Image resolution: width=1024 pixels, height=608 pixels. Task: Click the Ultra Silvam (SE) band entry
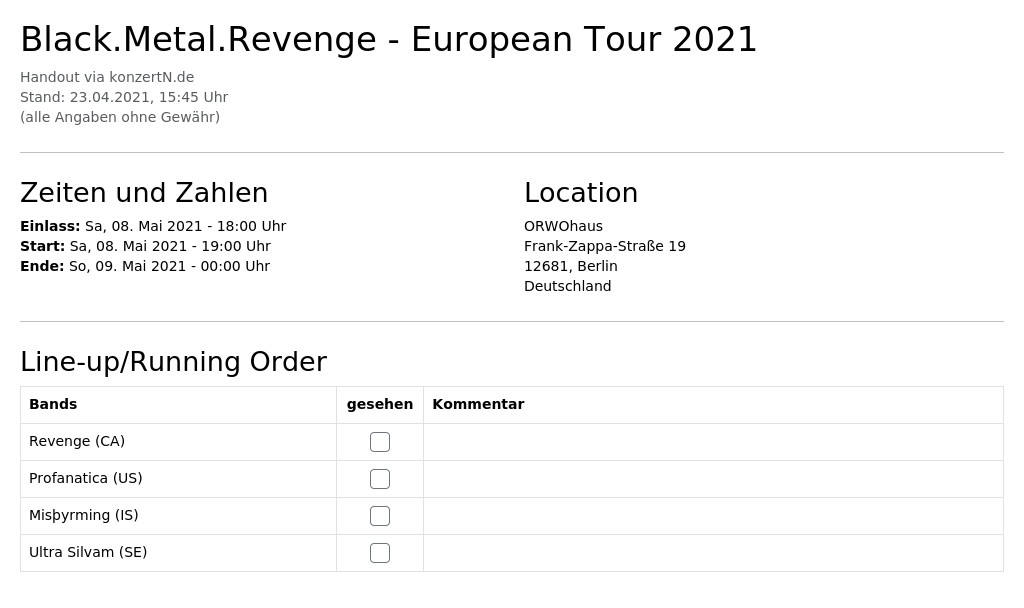(x=88, y=552)
